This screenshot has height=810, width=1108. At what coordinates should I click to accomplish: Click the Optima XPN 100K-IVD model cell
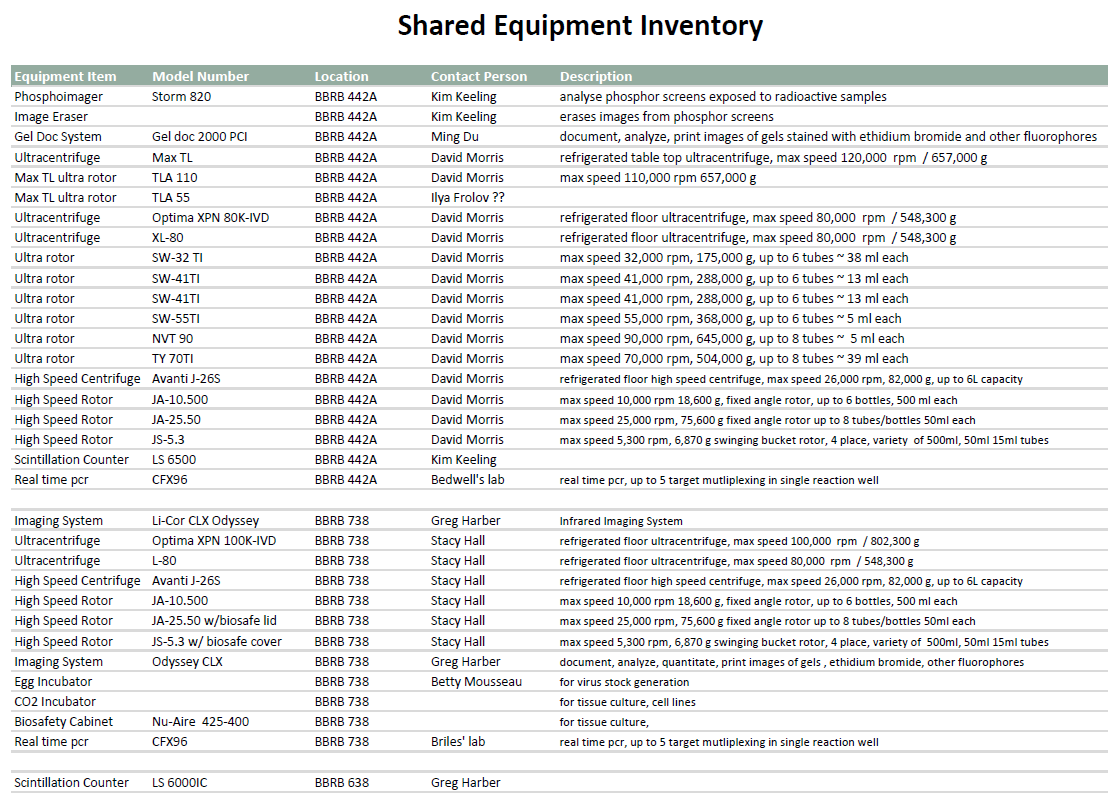click(214, 541)
